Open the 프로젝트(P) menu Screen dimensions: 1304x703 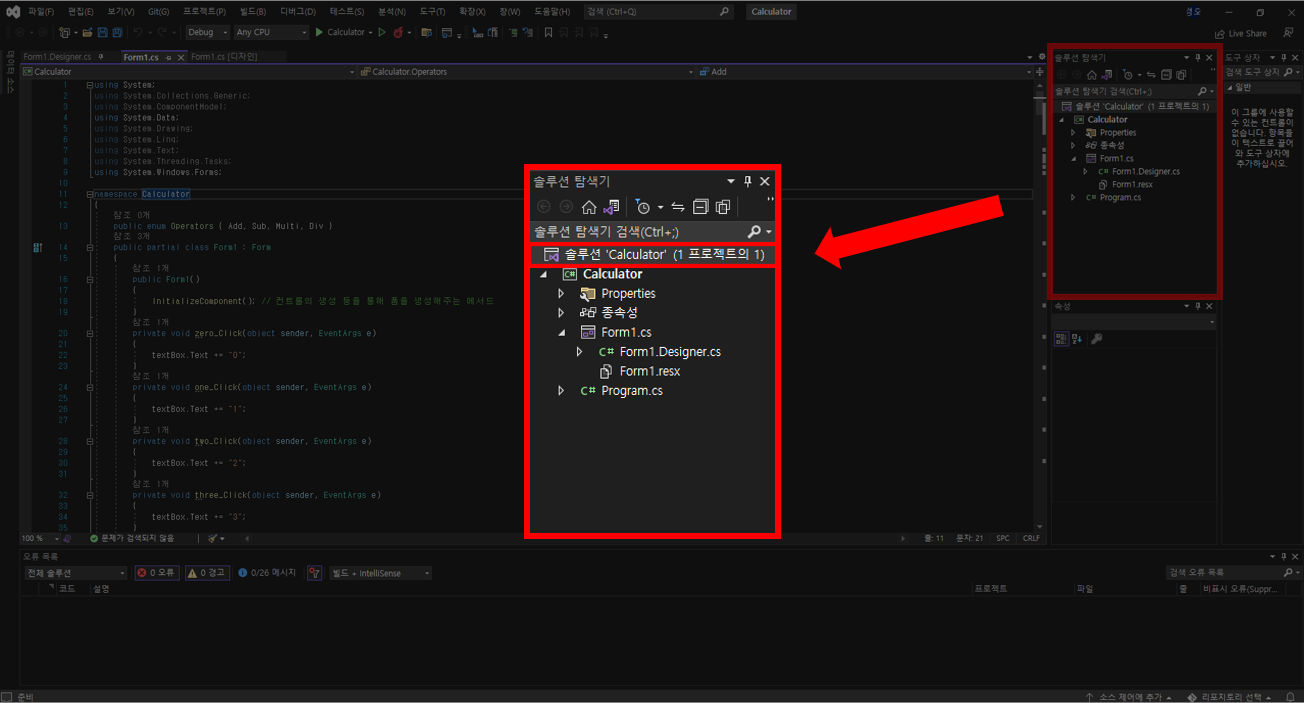205,12
